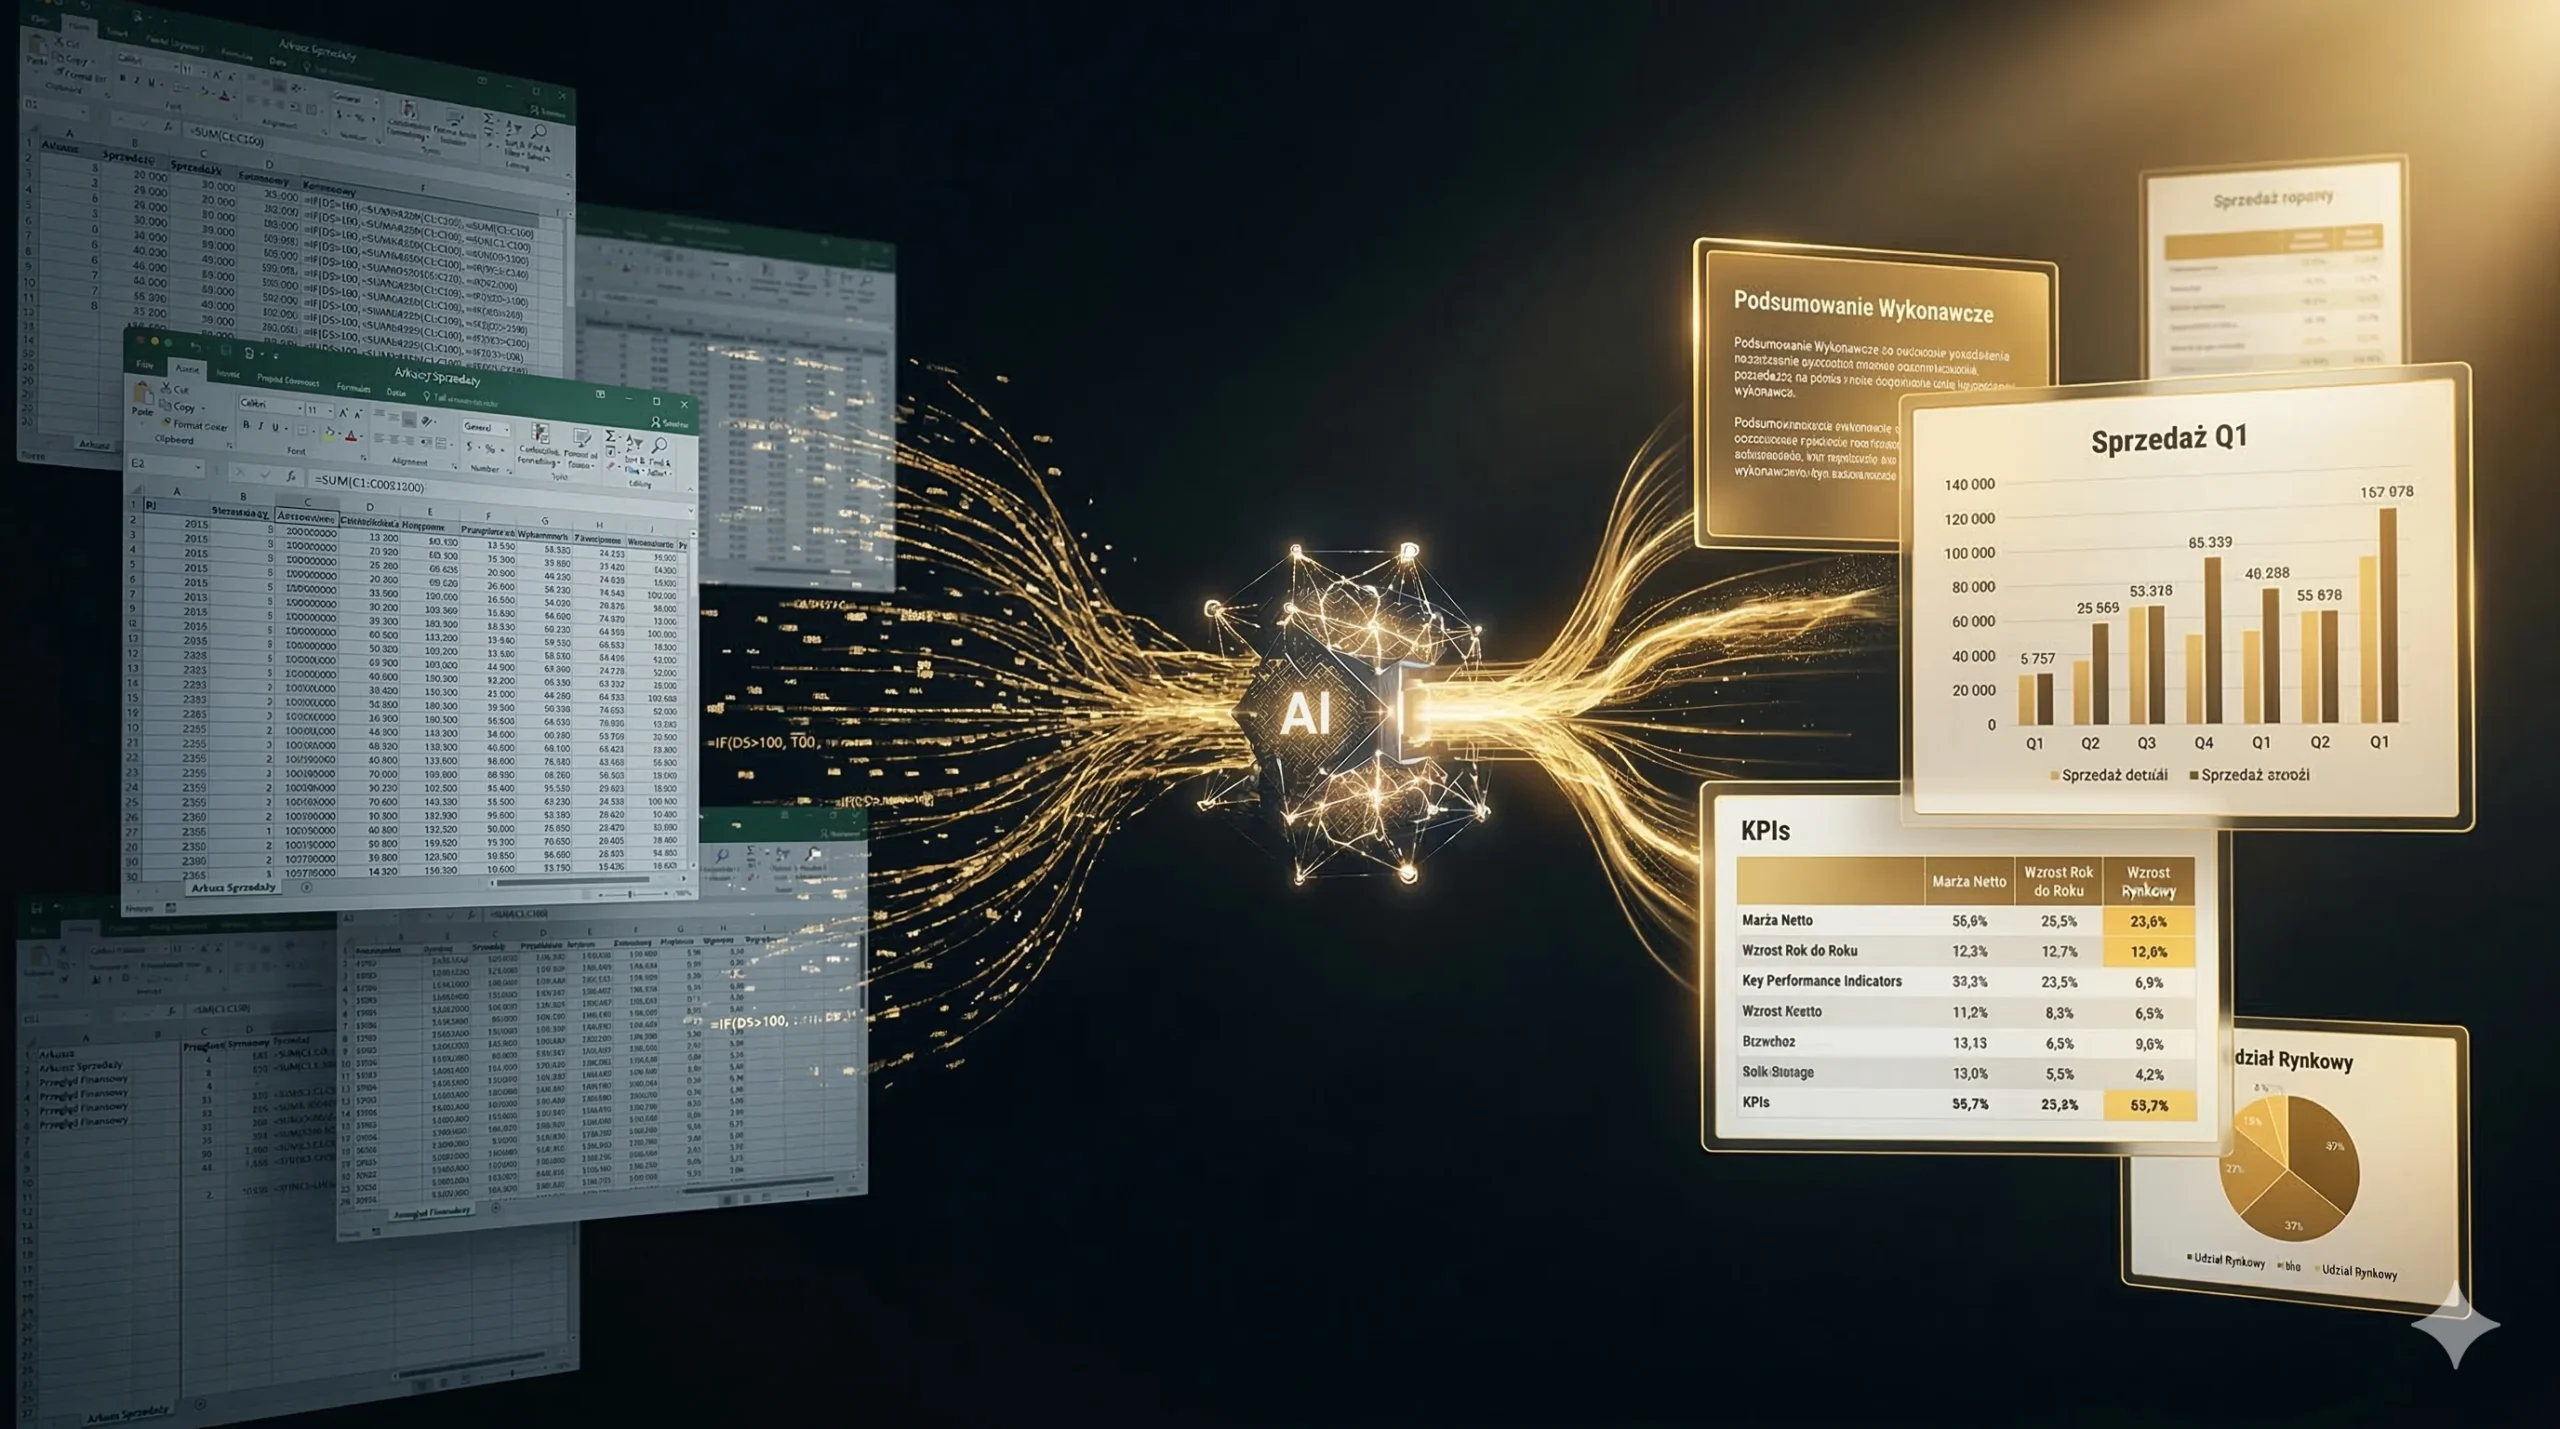The image size is (2560, 1429).
Task: Click the Arkusz Sprzedaży sheet tab
Action: [233, 887]
